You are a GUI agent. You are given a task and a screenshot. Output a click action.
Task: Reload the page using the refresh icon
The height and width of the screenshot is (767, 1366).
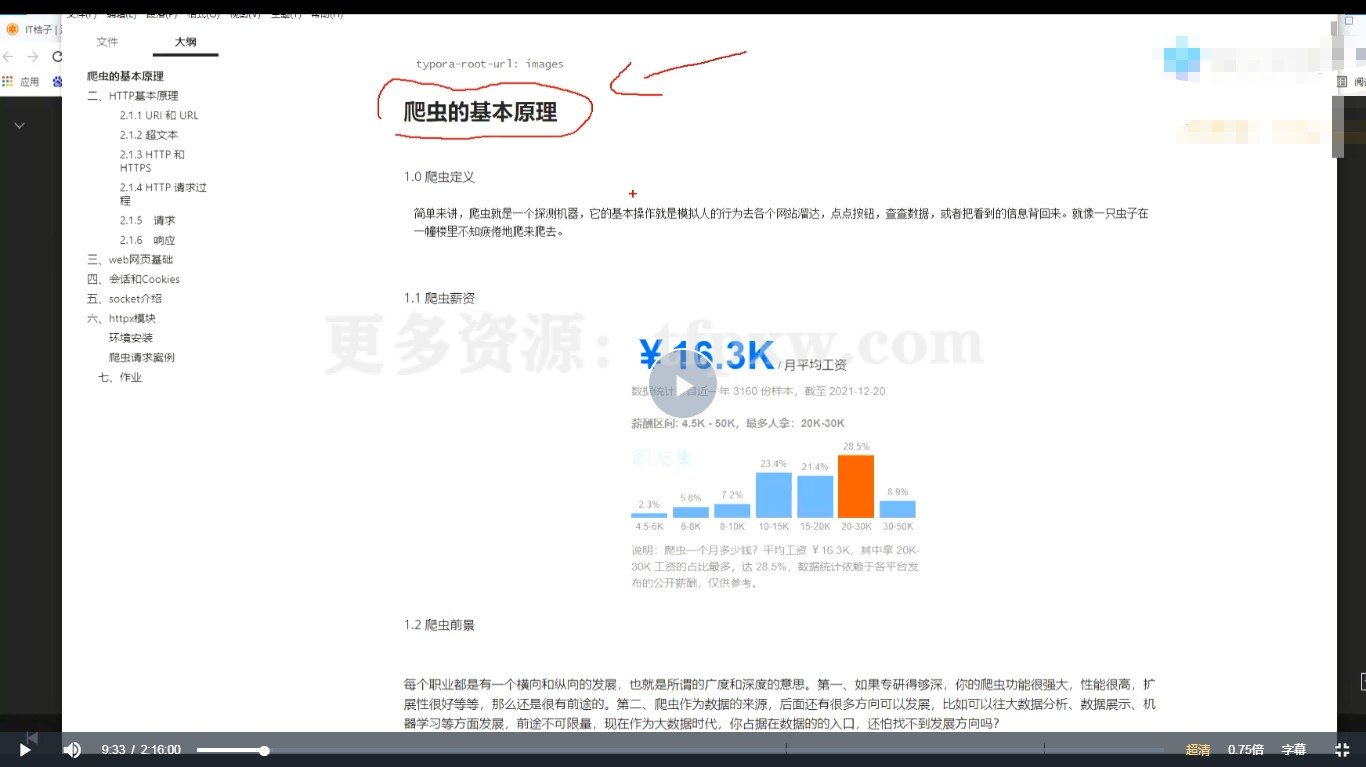pos(57,57)
